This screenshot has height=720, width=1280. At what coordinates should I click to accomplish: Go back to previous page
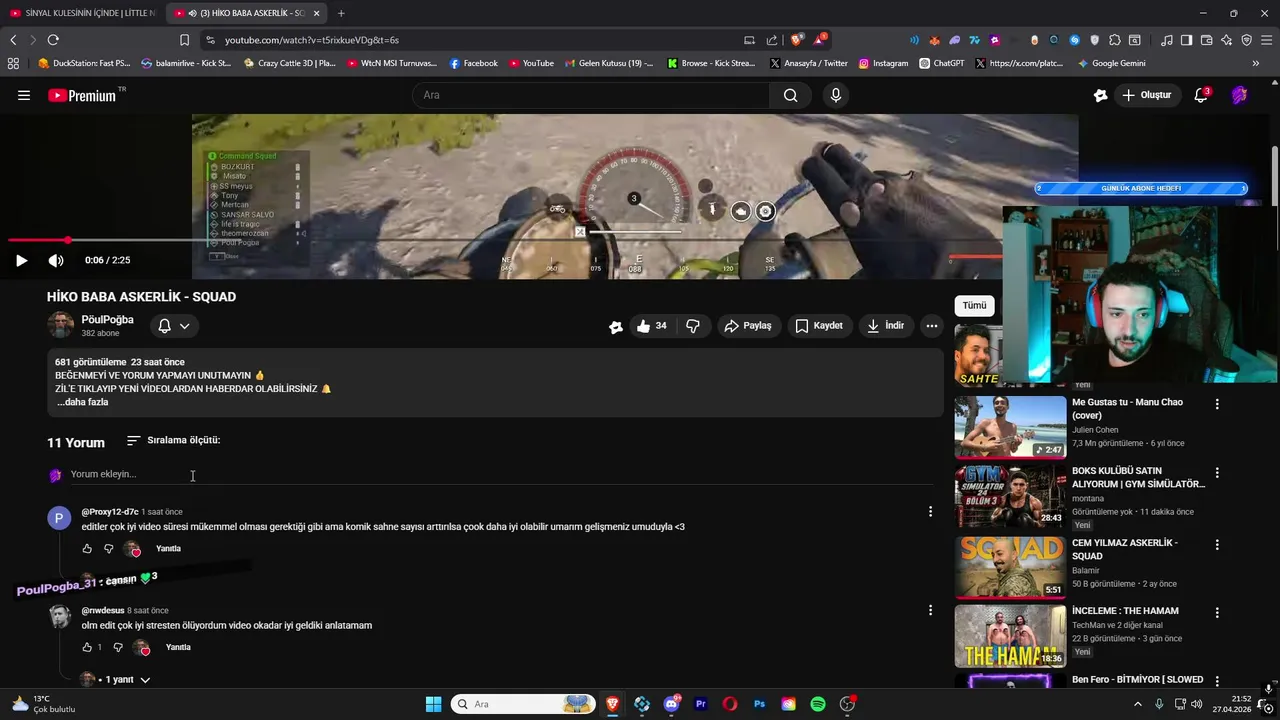click(13, 40)
